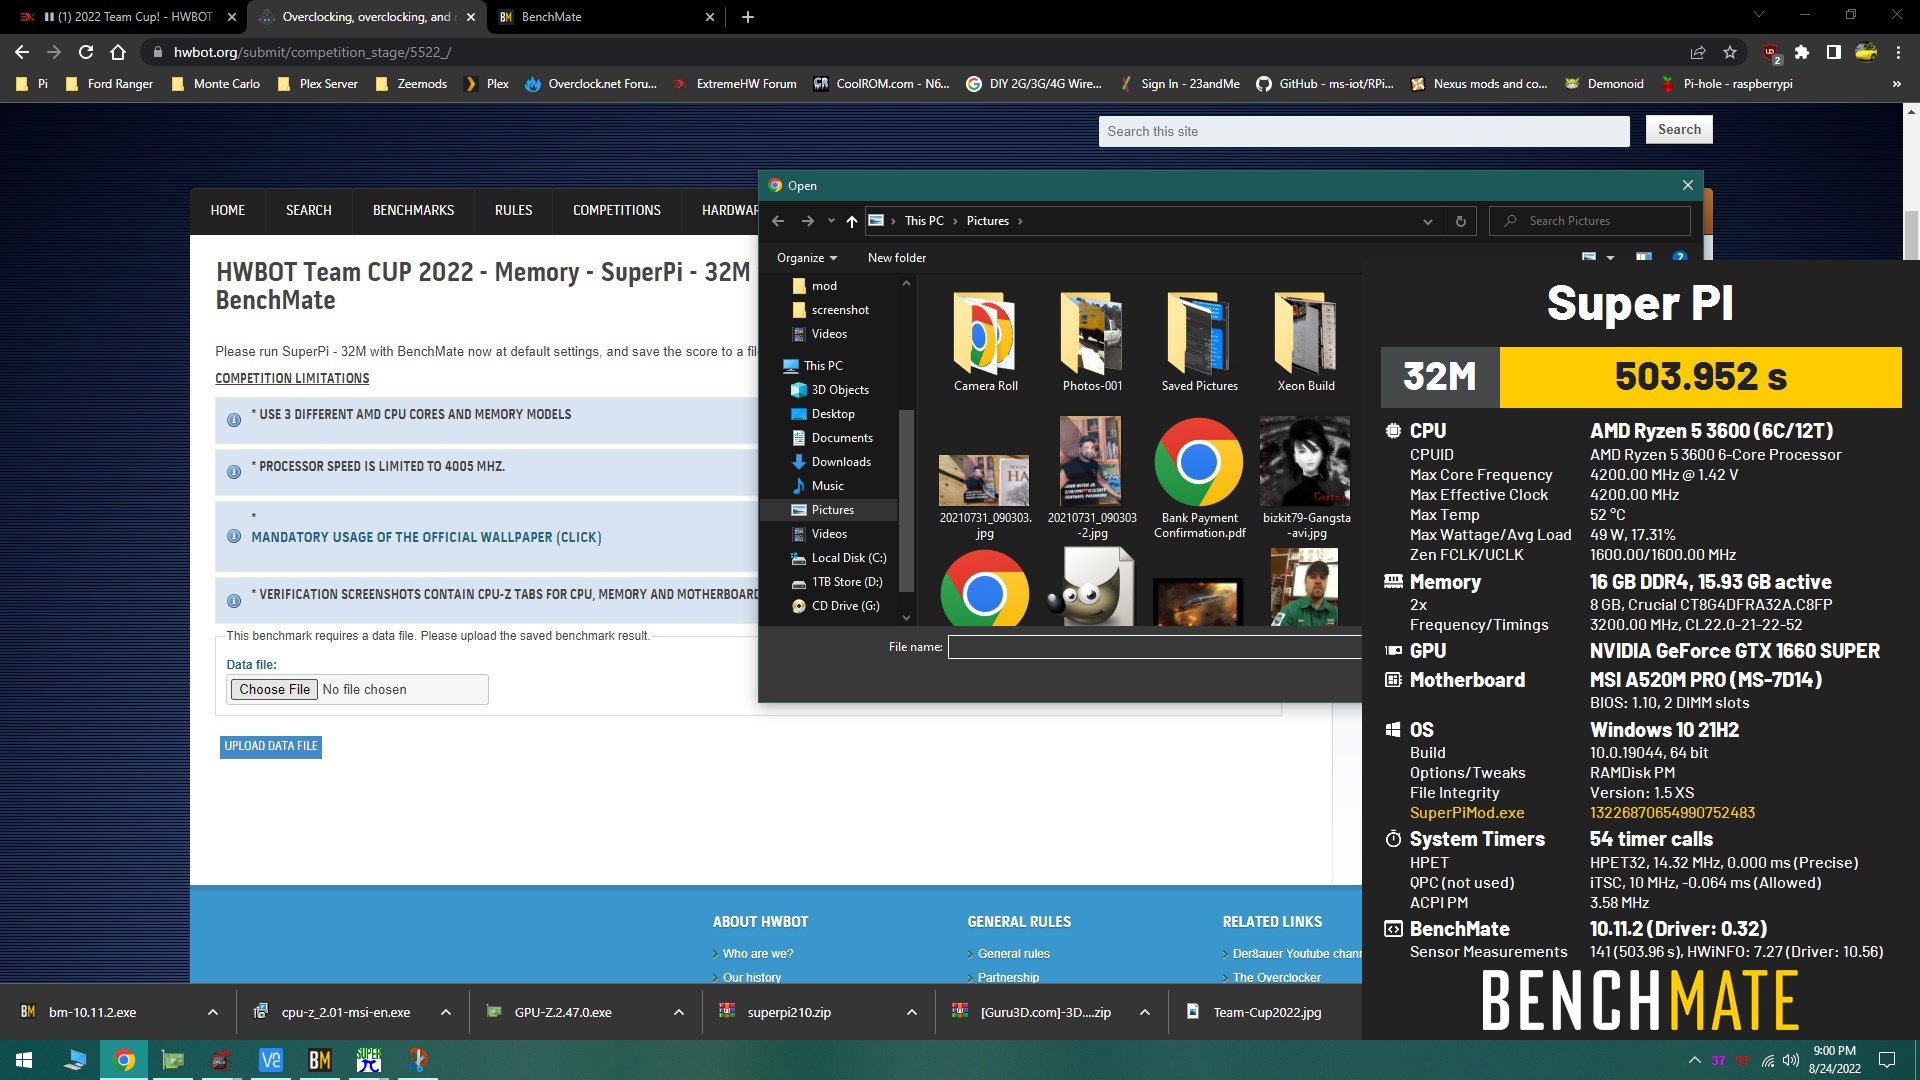Viewport: 1920px width, 1080px height.
Task: Click New folder in Open dialog
Action: [x=897, y=258]
